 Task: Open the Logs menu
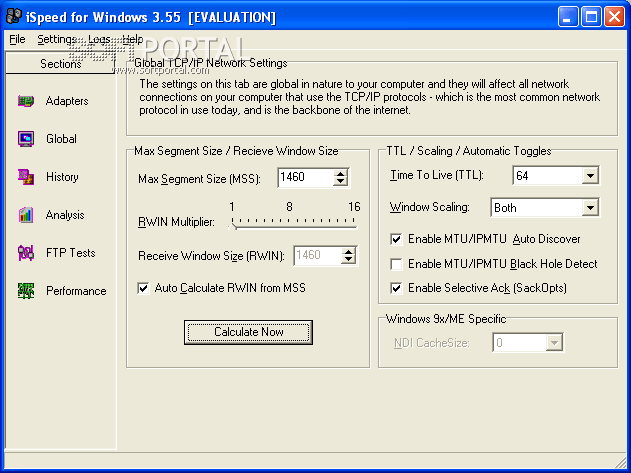click(99, 39)
